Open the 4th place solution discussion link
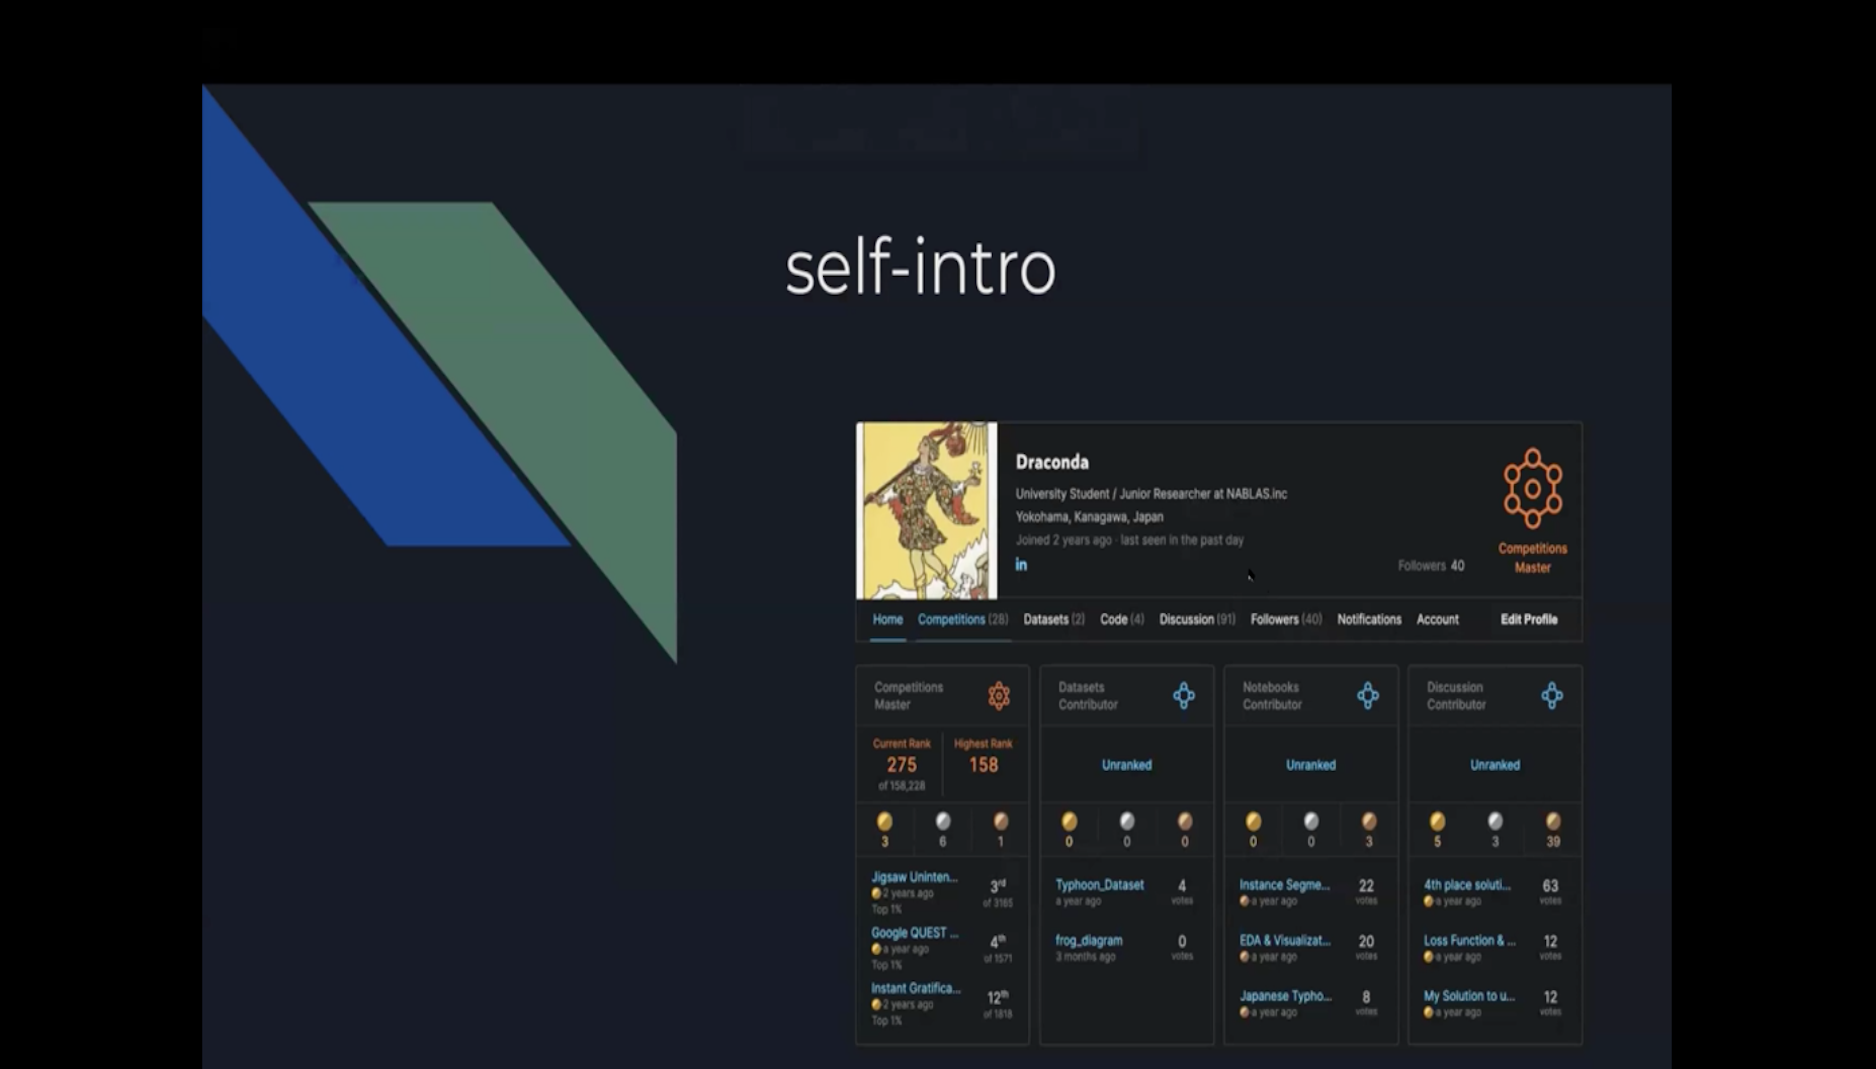Viewport: 1876px width, 1069px height. [x=1466, y=885]
